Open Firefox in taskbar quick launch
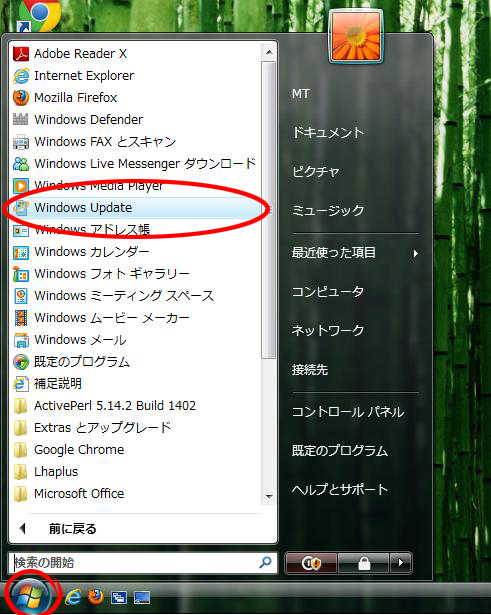The image size is (491, 615). (x=96, y=597)
